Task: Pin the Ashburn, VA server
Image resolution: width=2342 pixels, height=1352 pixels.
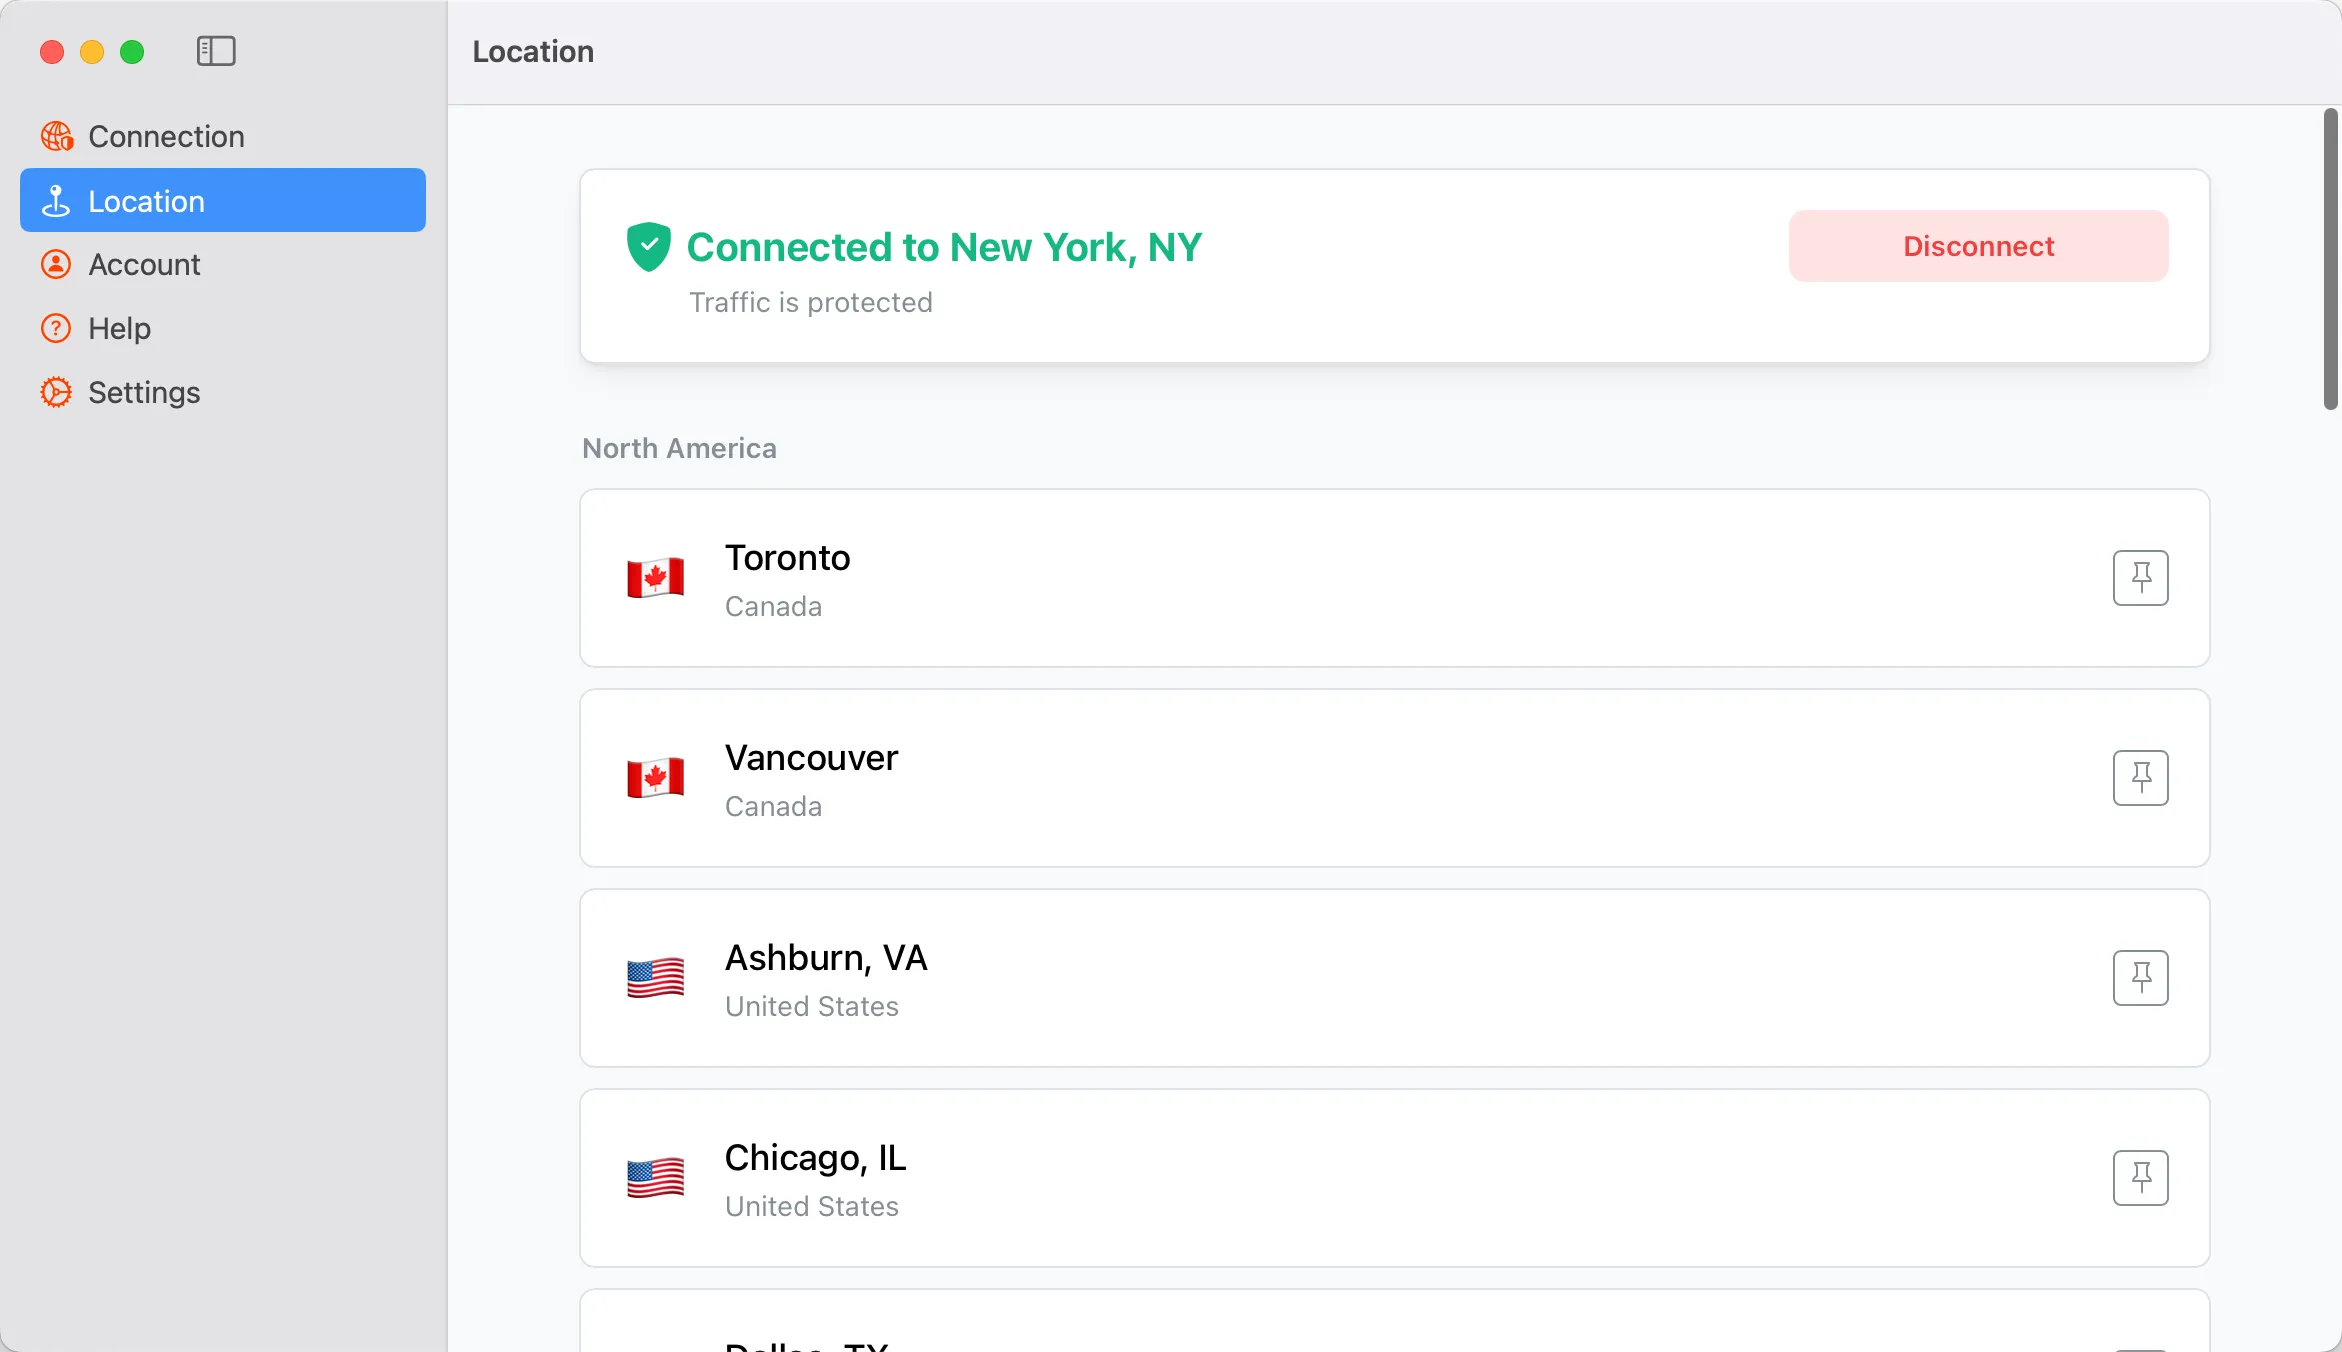Action: (2140, 977)
